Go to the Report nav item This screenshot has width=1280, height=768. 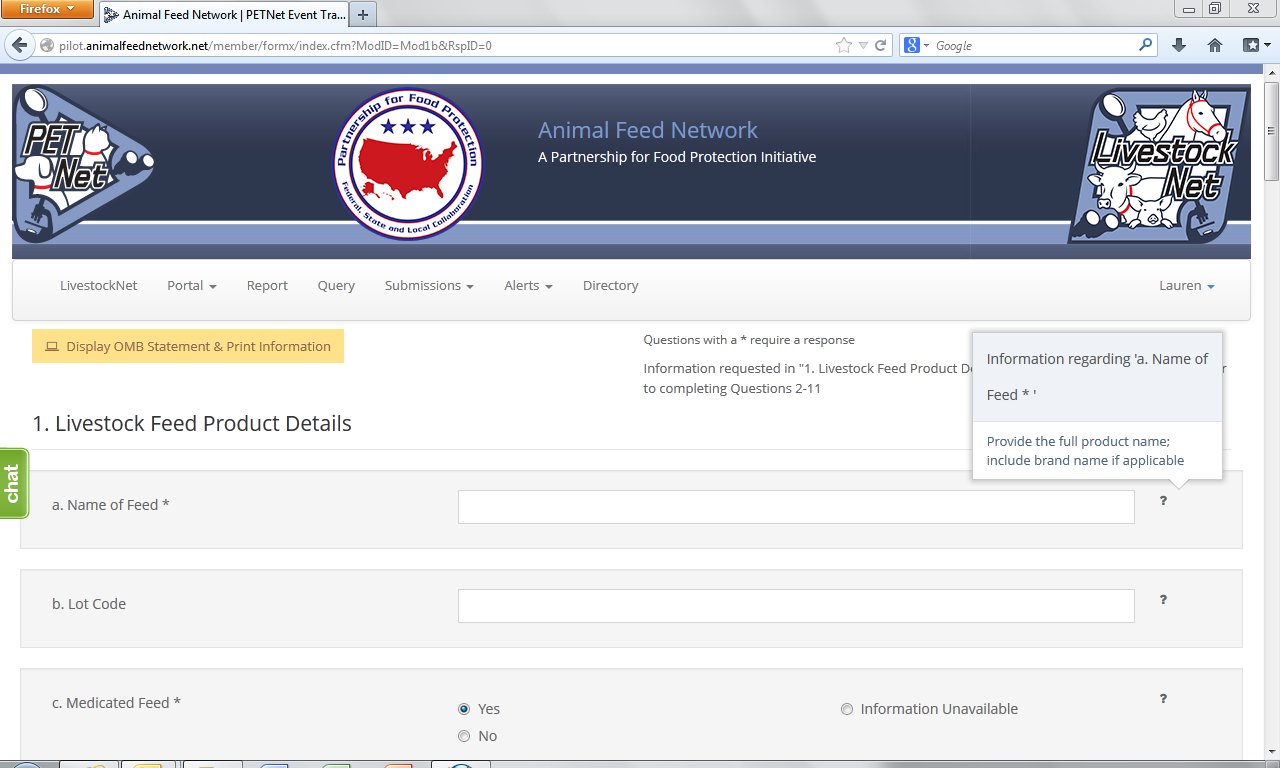tap(267, 286)
